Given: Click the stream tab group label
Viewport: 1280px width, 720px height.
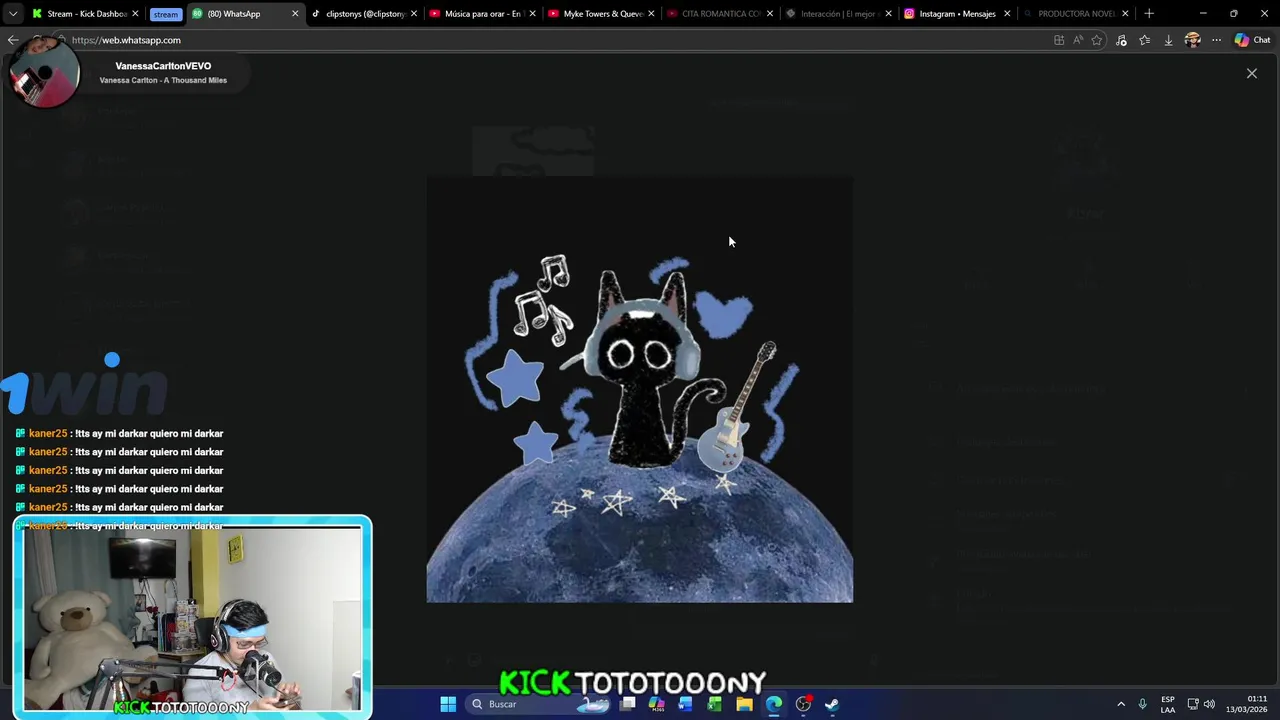Looking at the screenshot, I should [166, 14].
